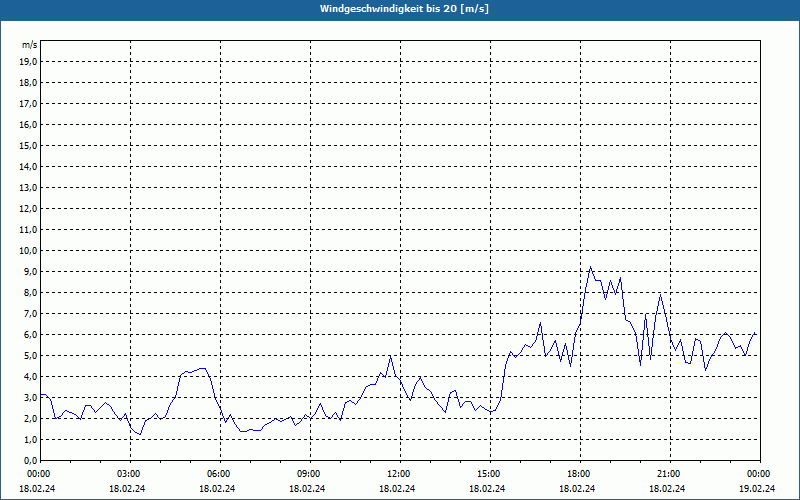
Task: Click the wind speed peak near 18:20
Action: click(590, 267)
